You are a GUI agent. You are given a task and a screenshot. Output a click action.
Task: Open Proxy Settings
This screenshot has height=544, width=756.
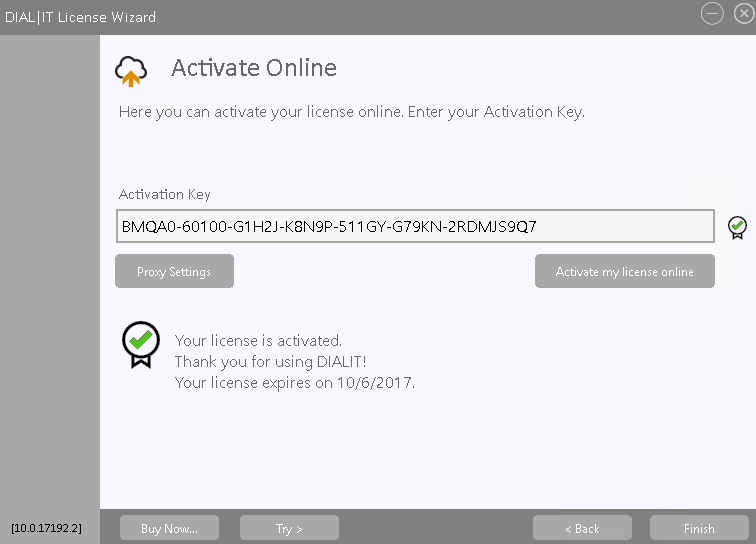(174, 272)
